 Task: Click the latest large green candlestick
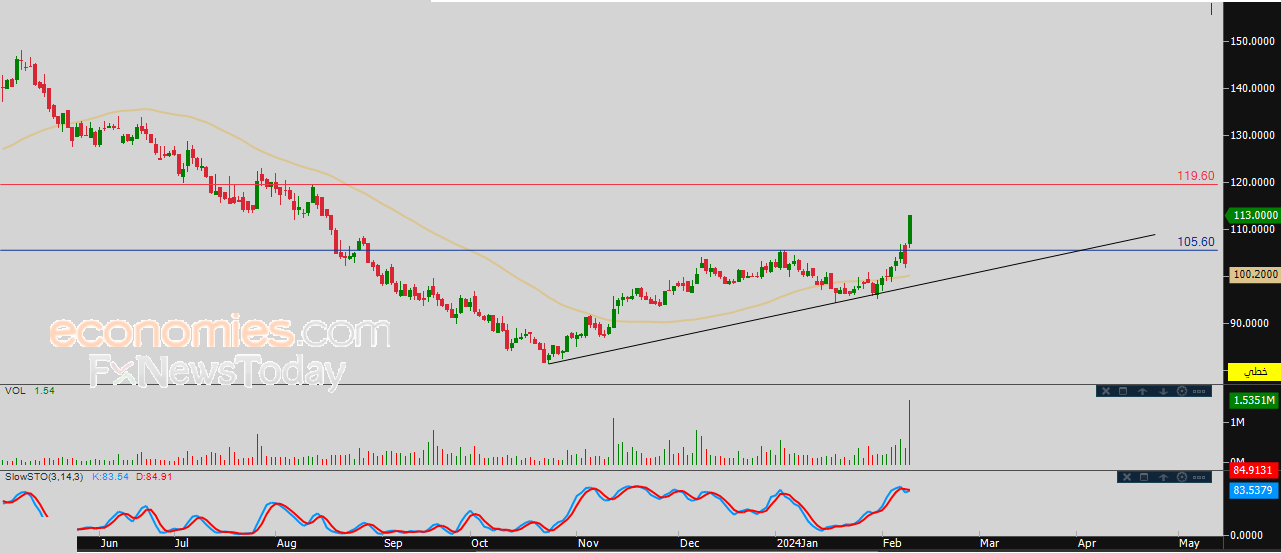910,230
